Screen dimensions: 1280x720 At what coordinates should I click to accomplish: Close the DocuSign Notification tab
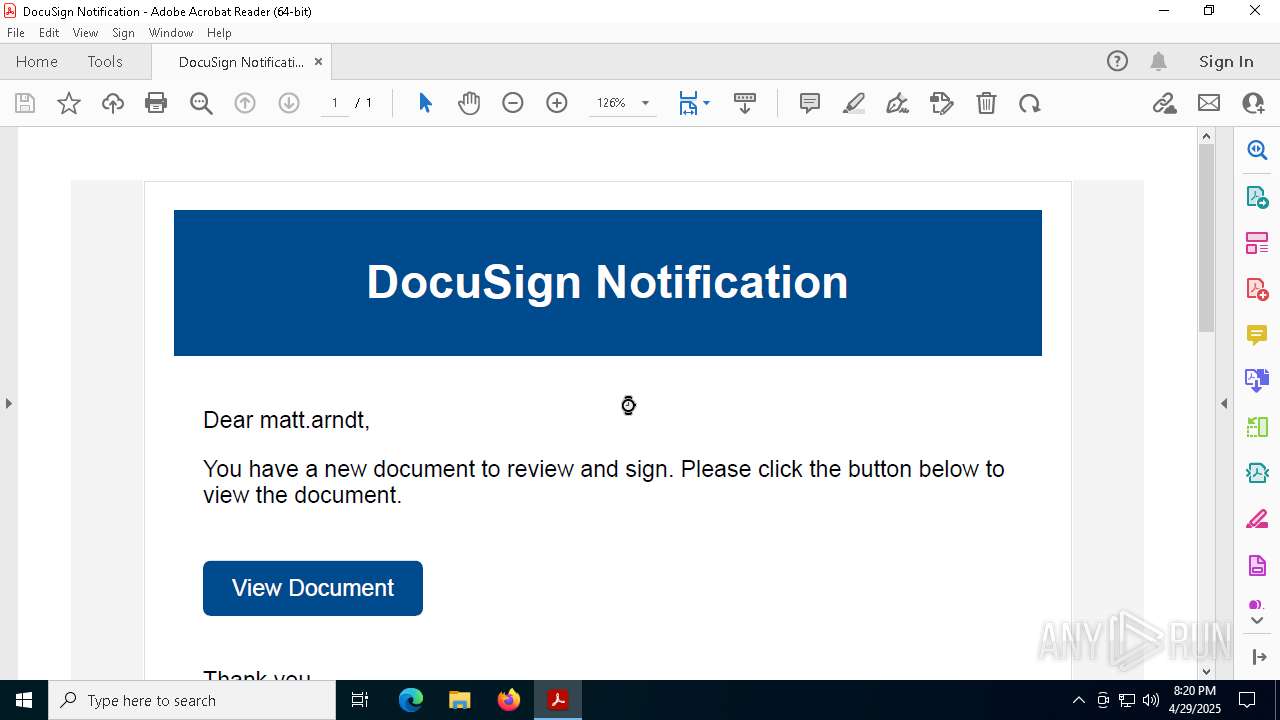point(318,61)
